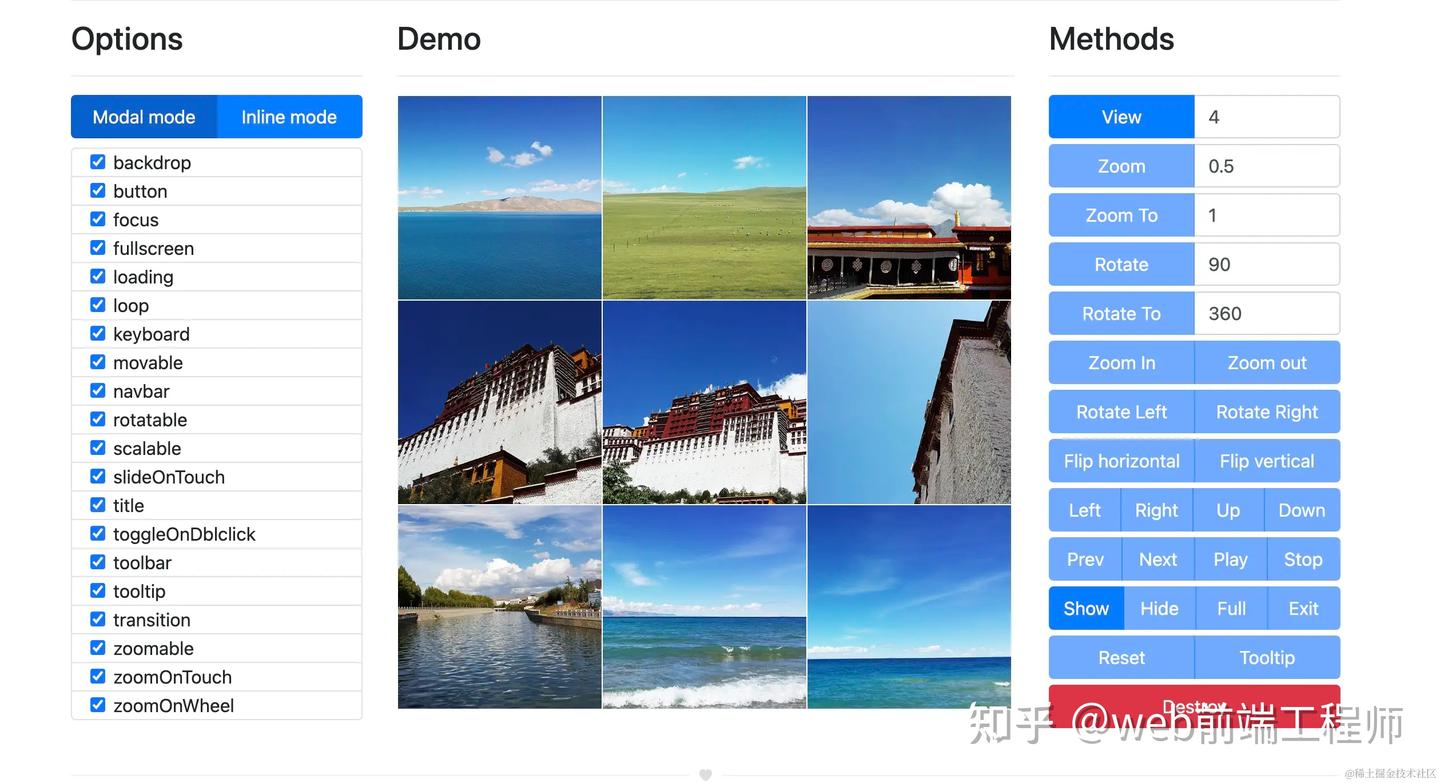Click the Flip horizontal button

click(x=1121, y=461)
